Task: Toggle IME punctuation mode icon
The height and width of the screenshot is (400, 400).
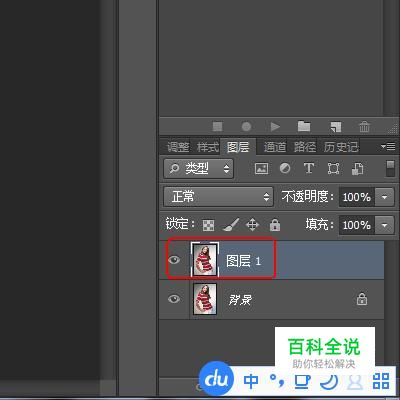Action: pyautogui.click(x=277, y=381)
